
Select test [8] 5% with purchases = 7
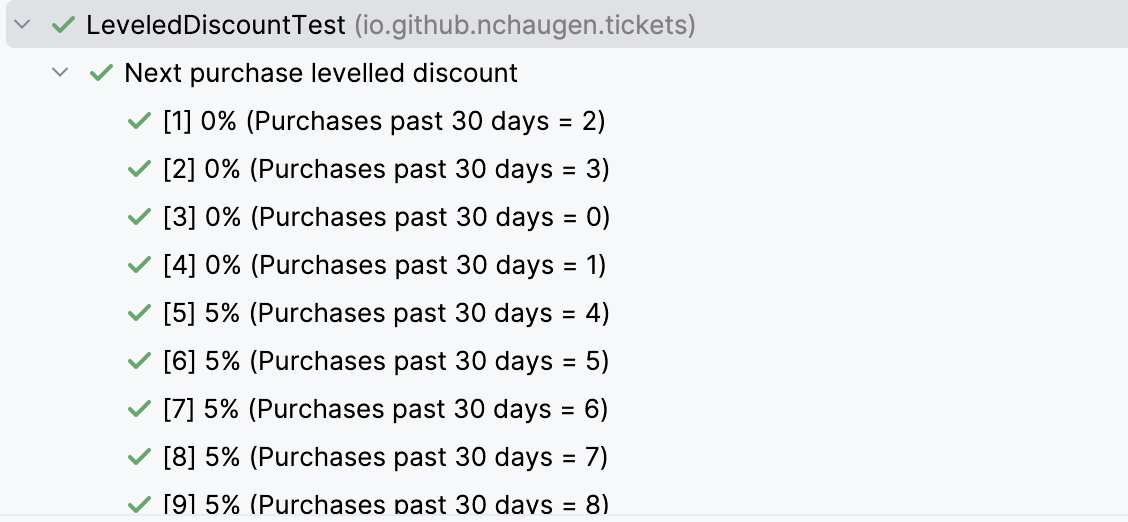tap(386, 457)
